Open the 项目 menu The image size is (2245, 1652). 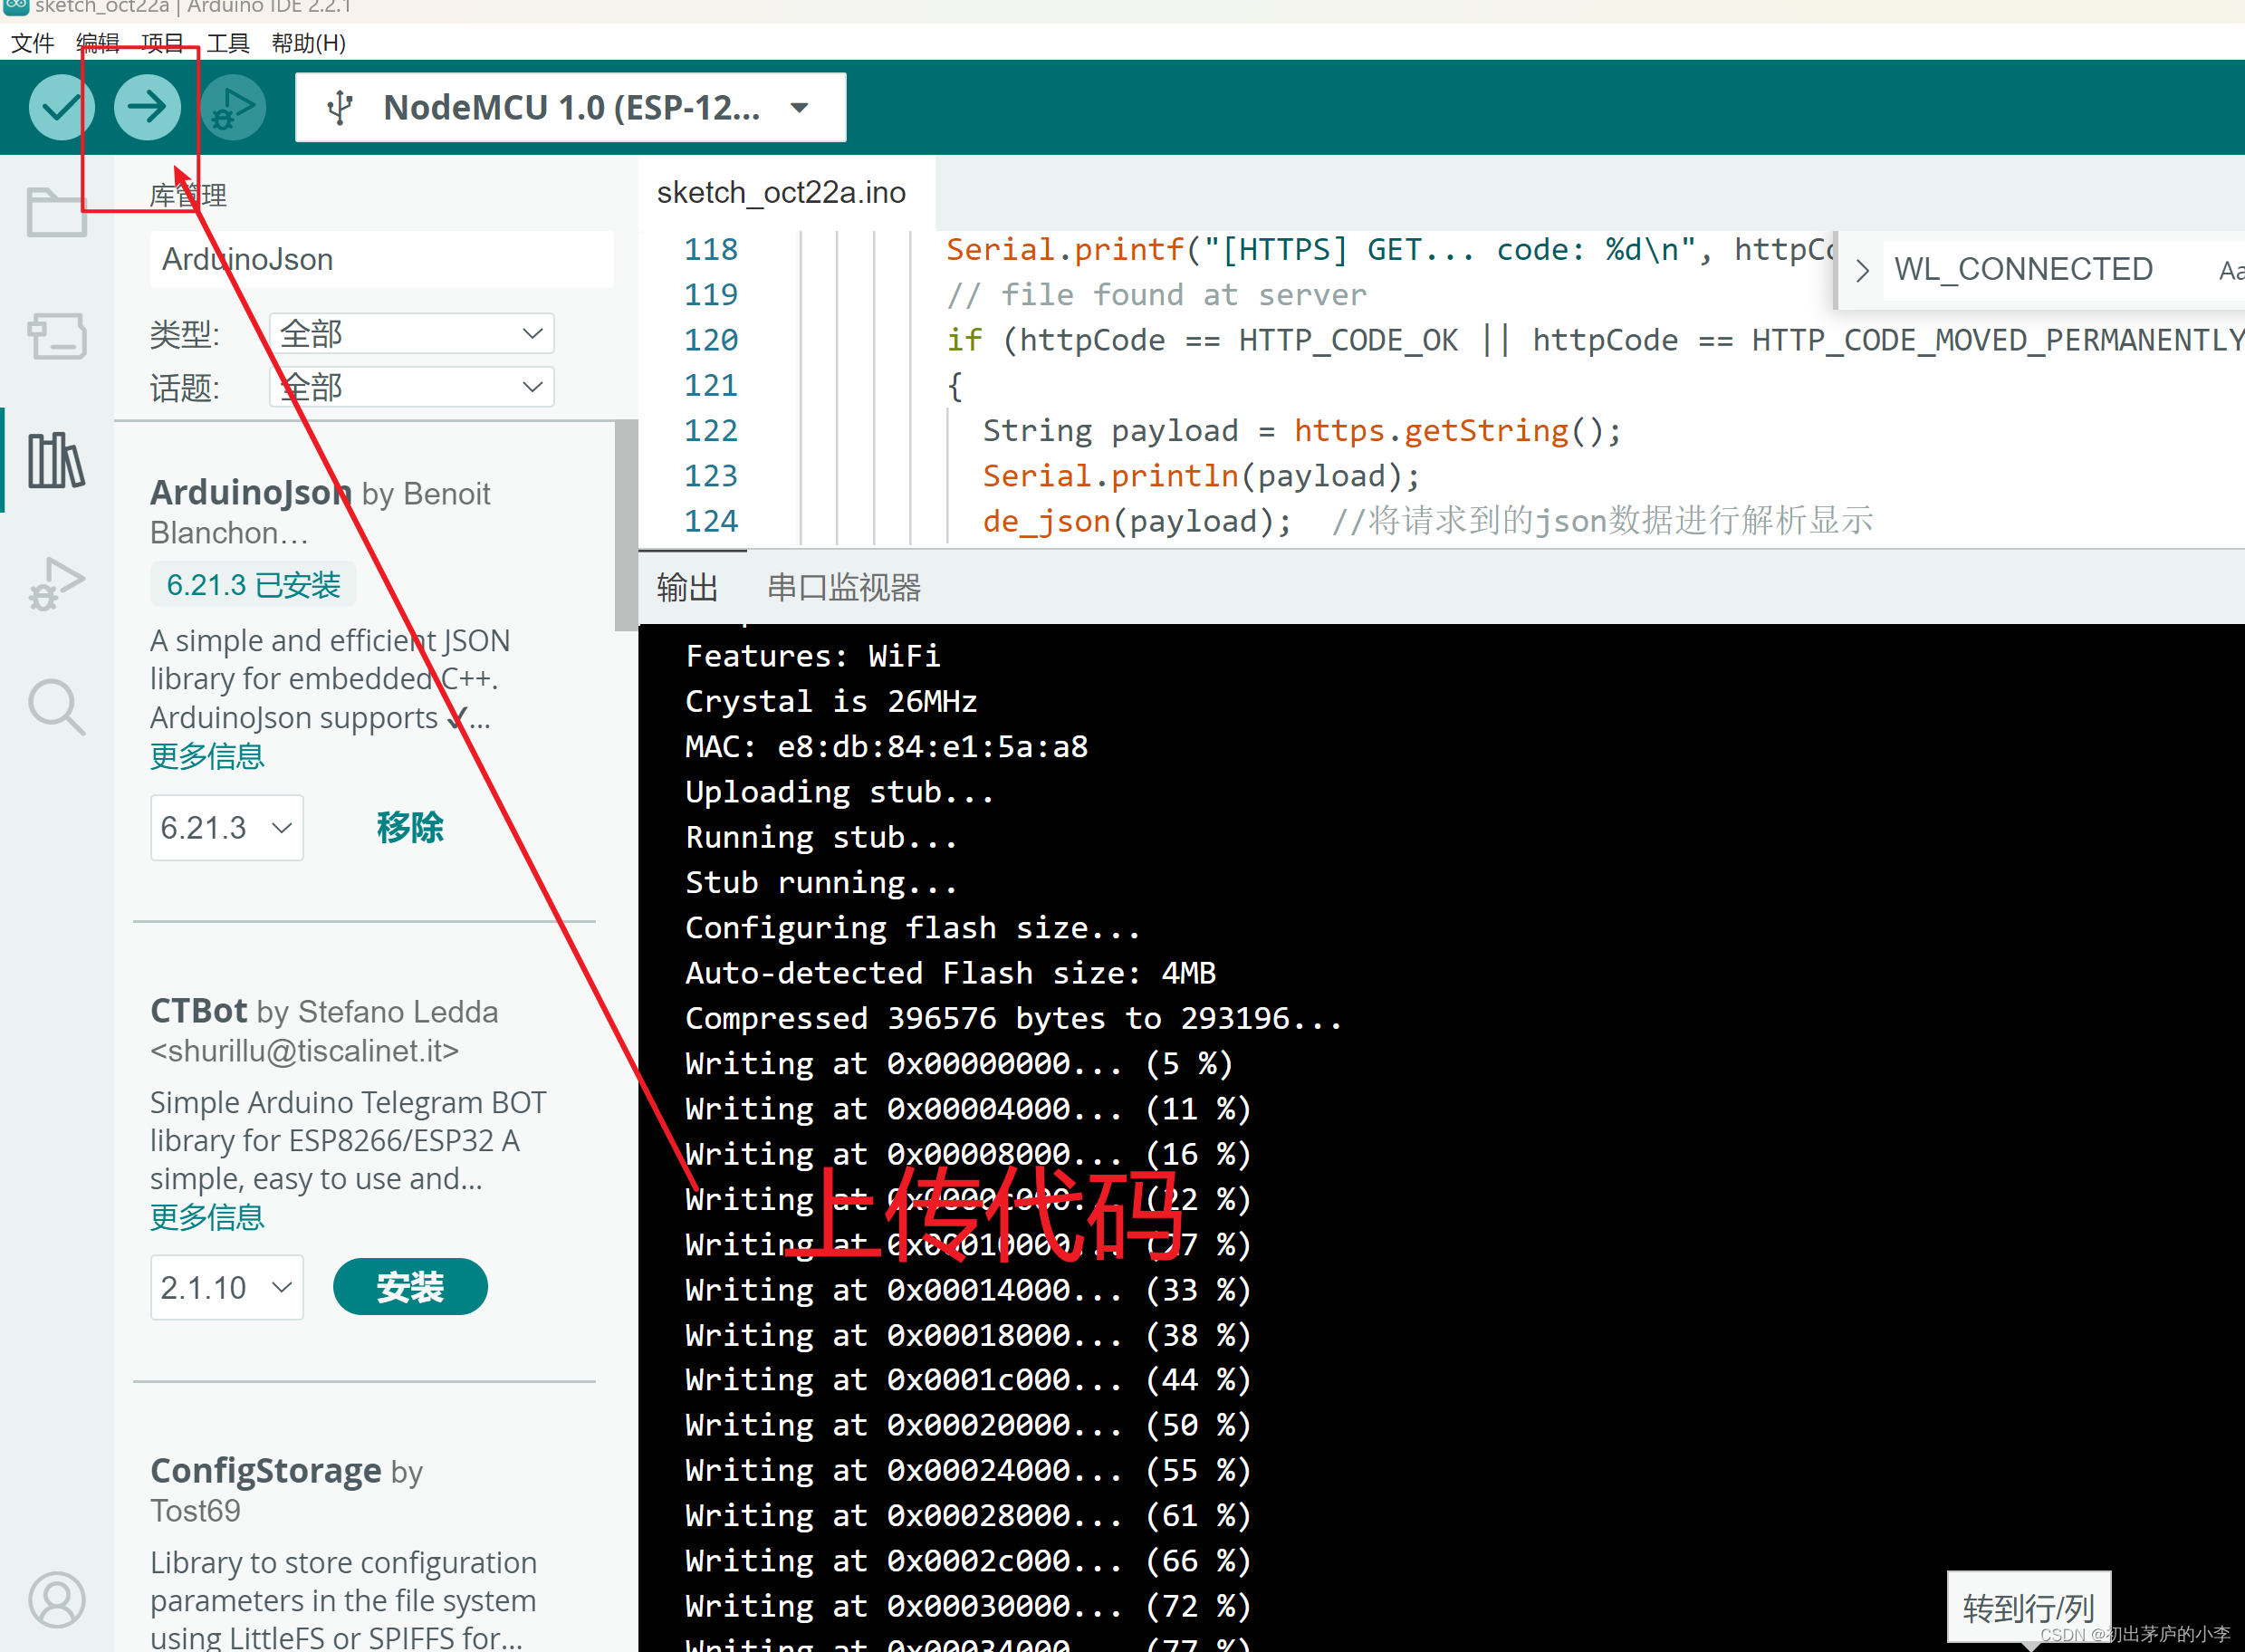(163, 43)
